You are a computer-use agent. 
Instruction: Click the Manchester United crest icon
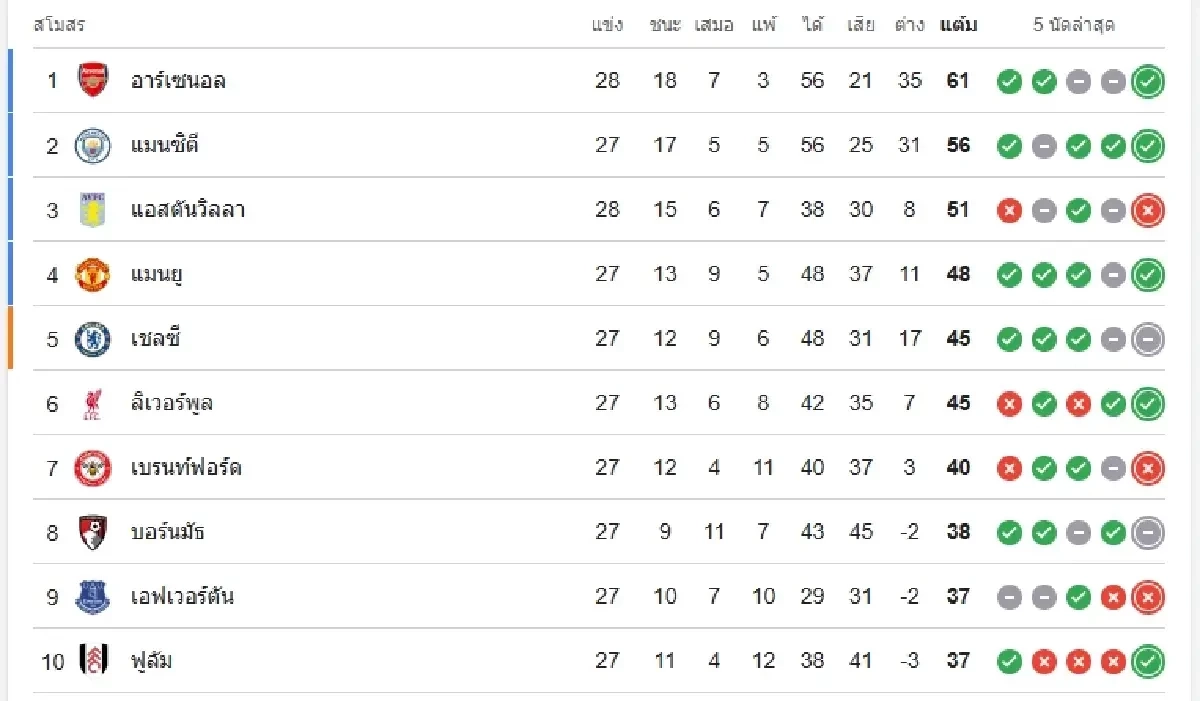pos(93,274)
